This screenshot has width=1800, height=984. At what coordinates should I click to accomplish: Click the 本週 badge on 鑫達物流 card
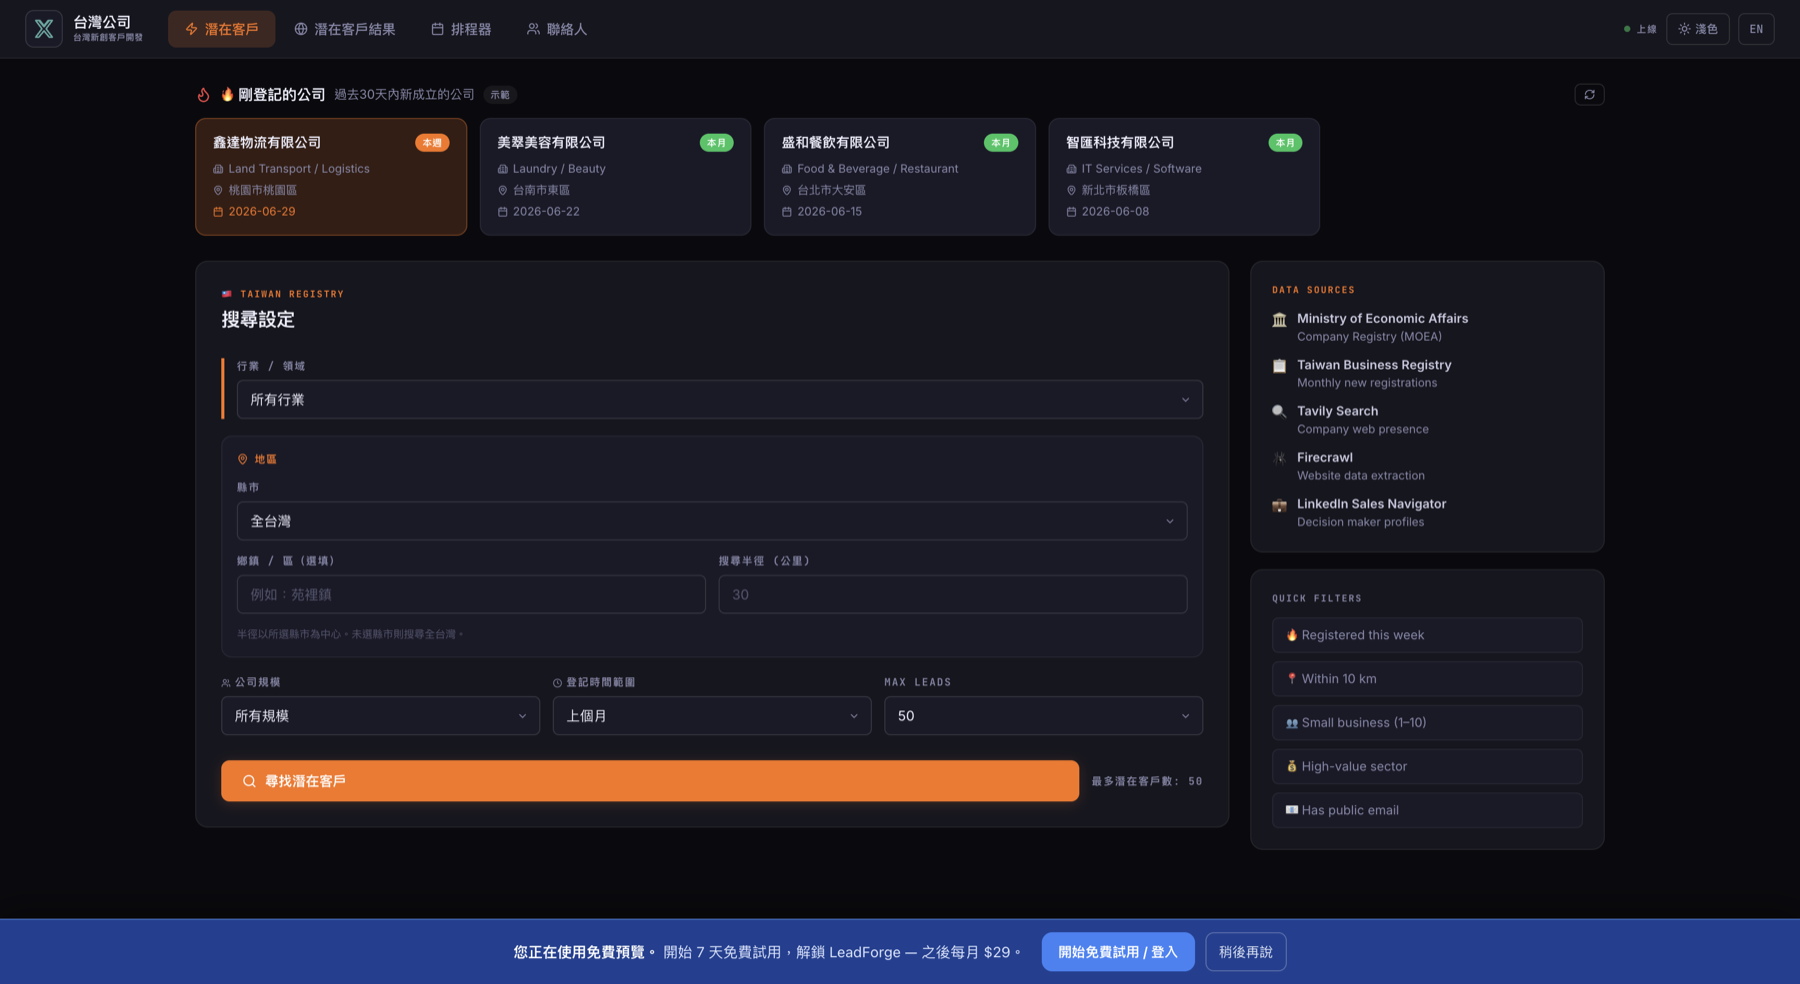[x=432, y=143]
